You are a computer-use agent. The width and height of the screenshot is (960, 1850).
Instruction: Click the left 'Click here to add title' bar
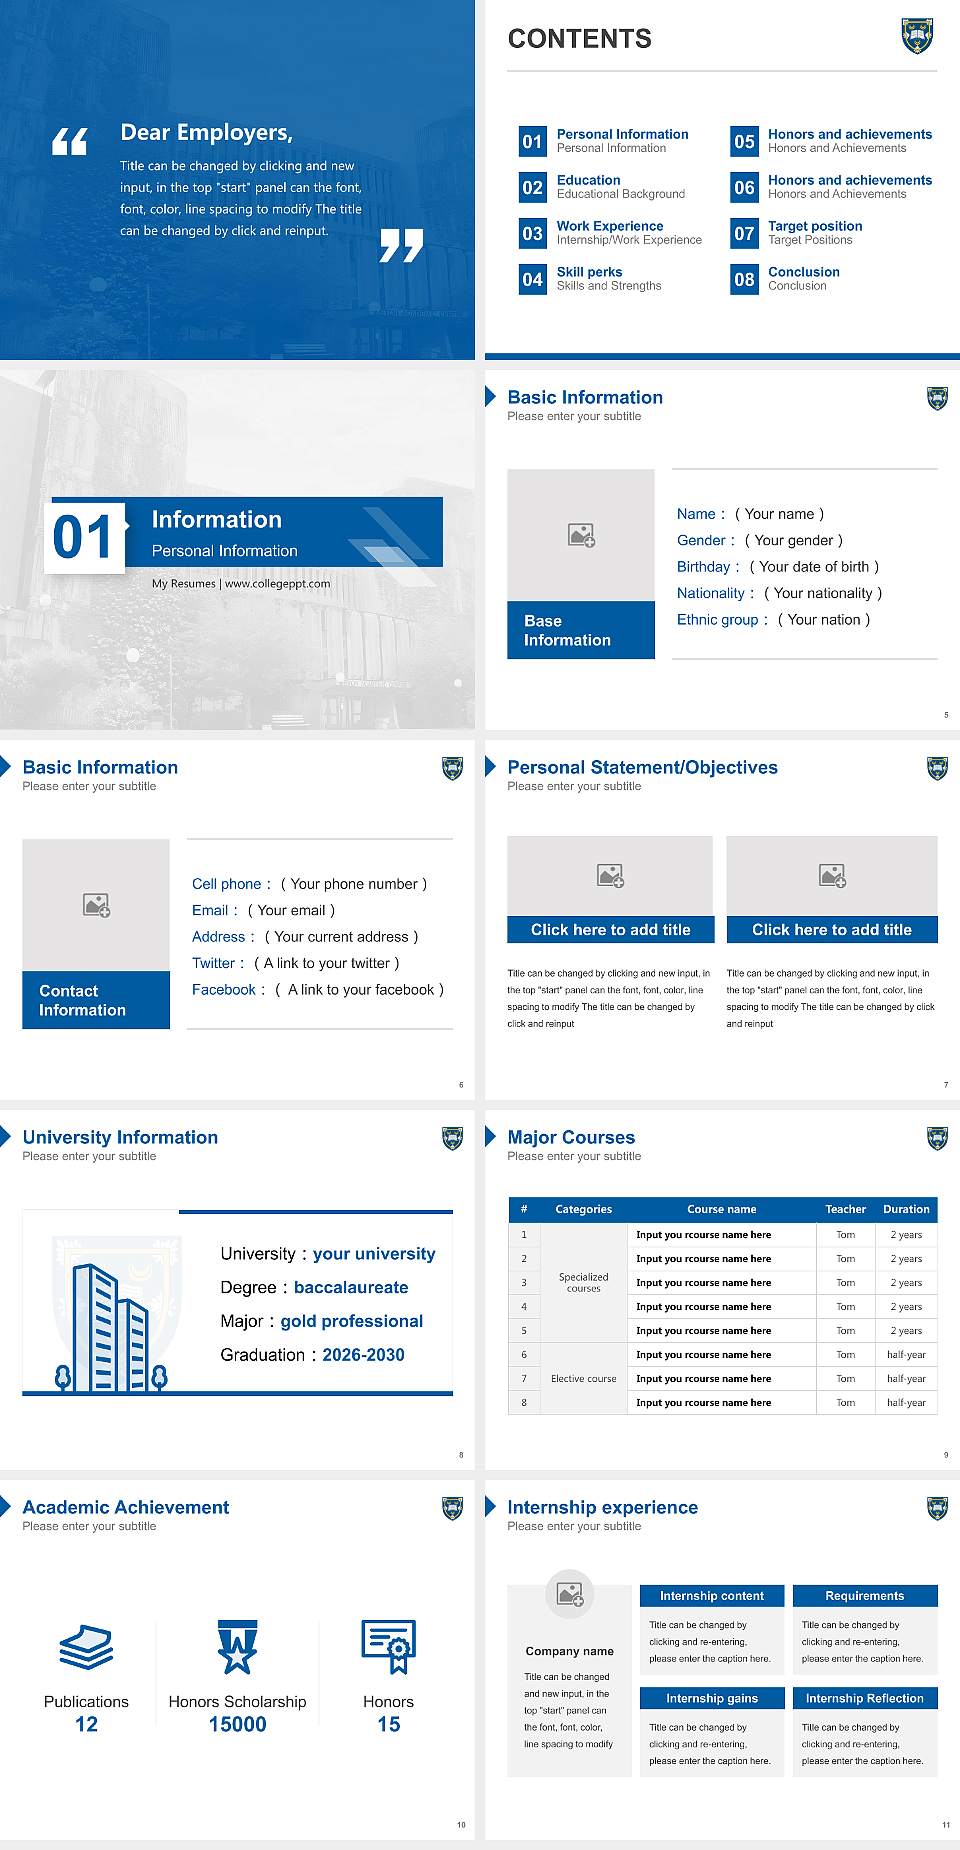(x=610, y=930)
